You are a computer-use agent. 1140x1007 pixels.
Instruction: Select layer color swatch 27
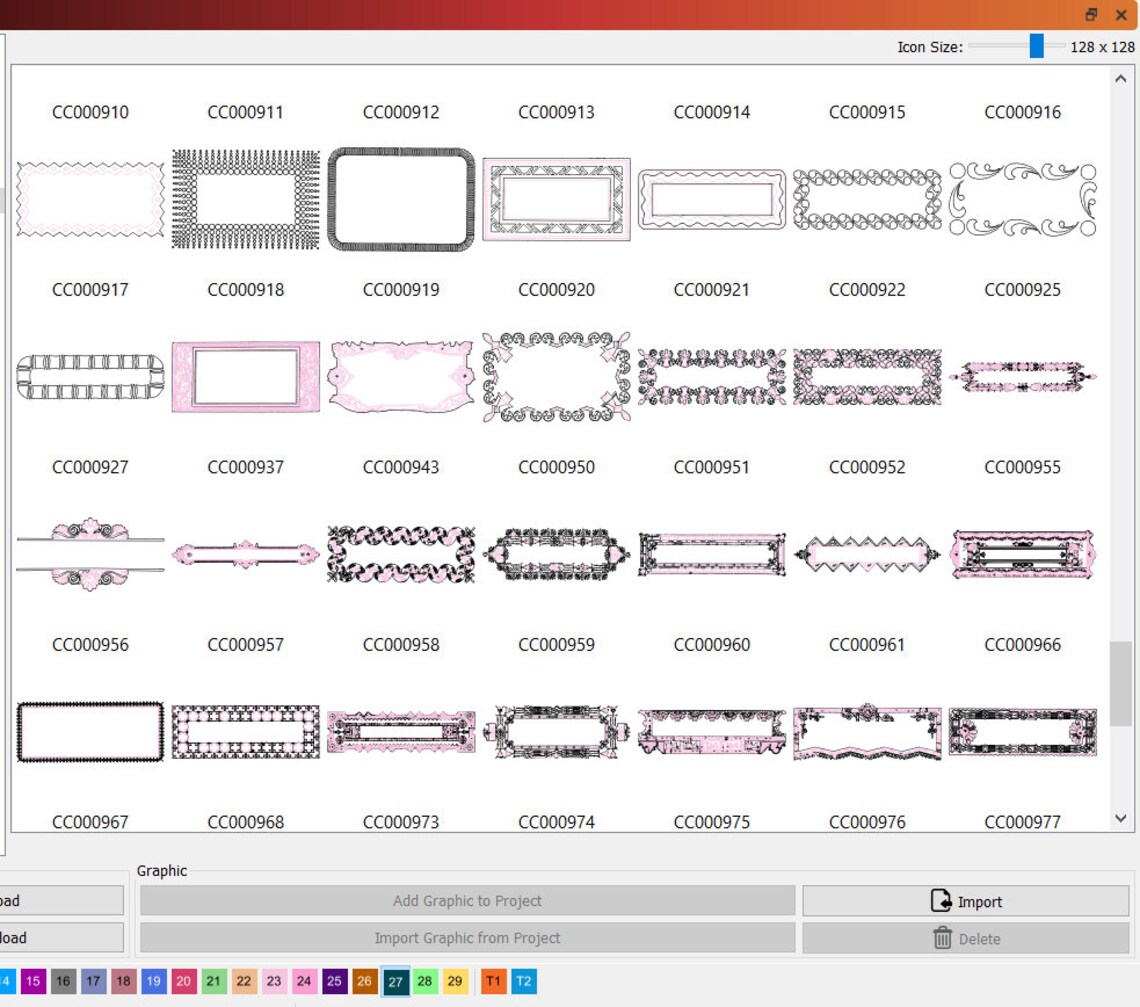coord(396,982)
